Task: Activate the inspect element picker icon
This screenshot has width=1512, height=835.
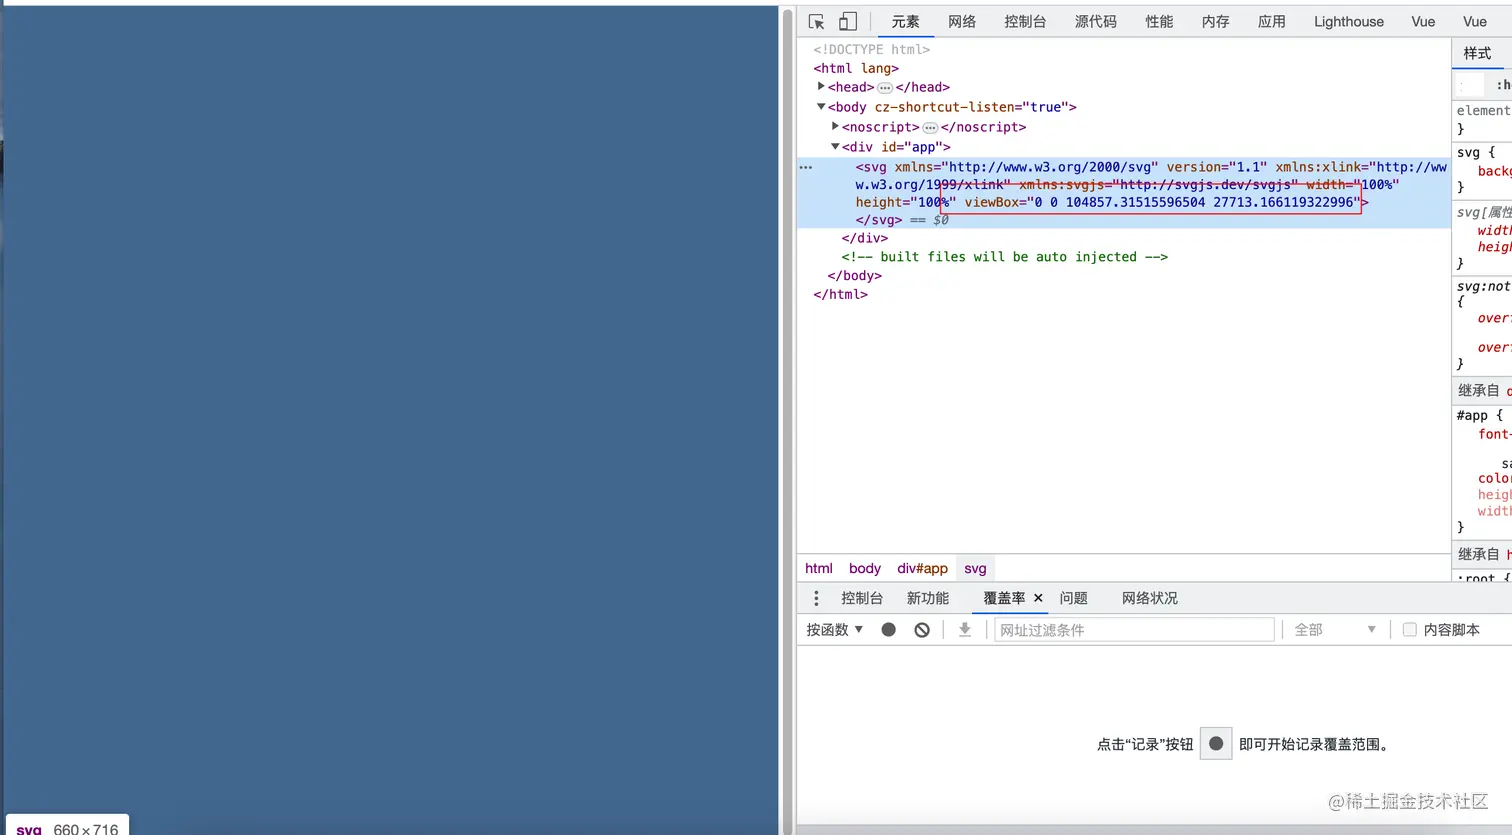Action: click(x=816, y=22)
